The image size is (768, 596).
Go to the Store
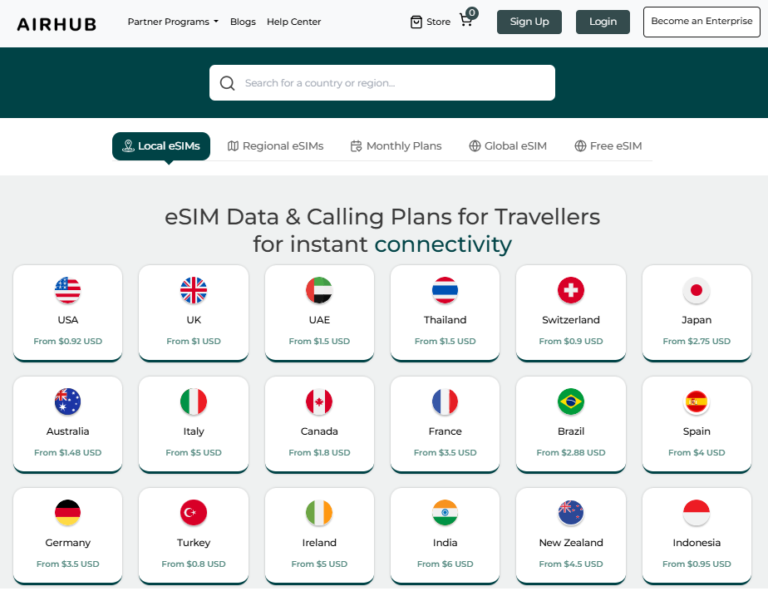(430, 22)
